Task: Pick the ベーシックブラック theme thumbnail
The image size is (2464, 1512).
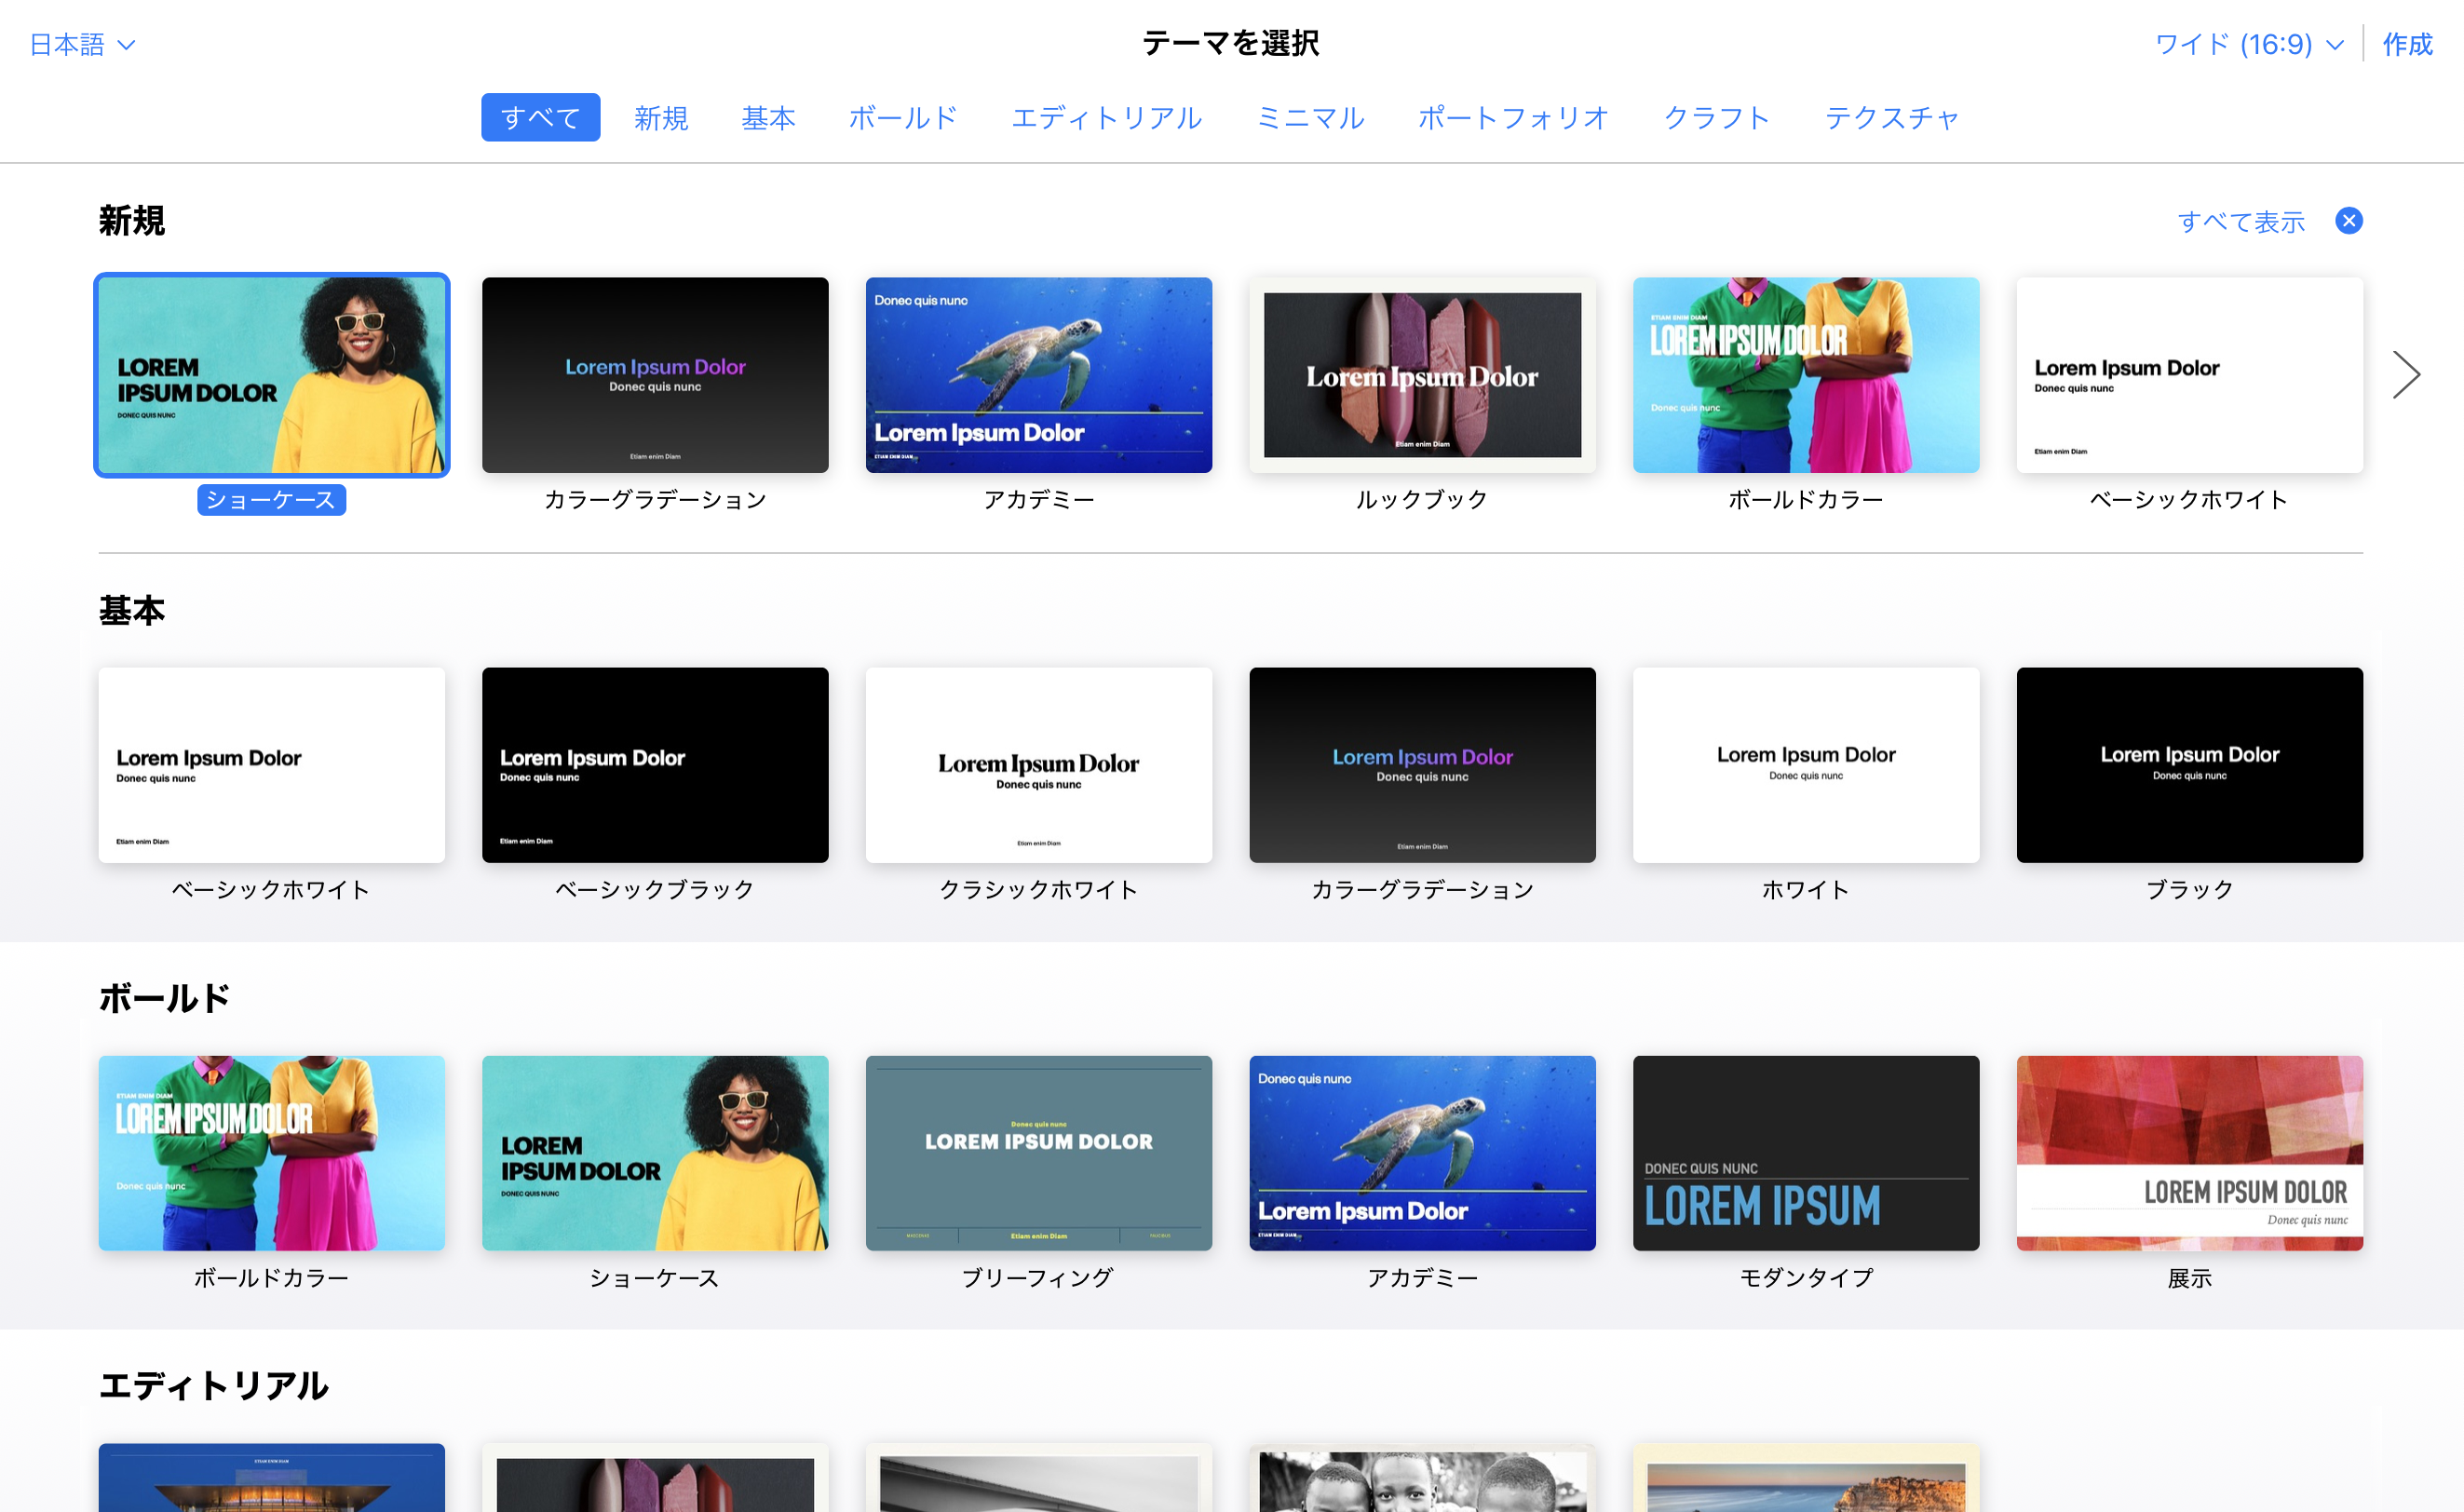Action: point(655,765)
